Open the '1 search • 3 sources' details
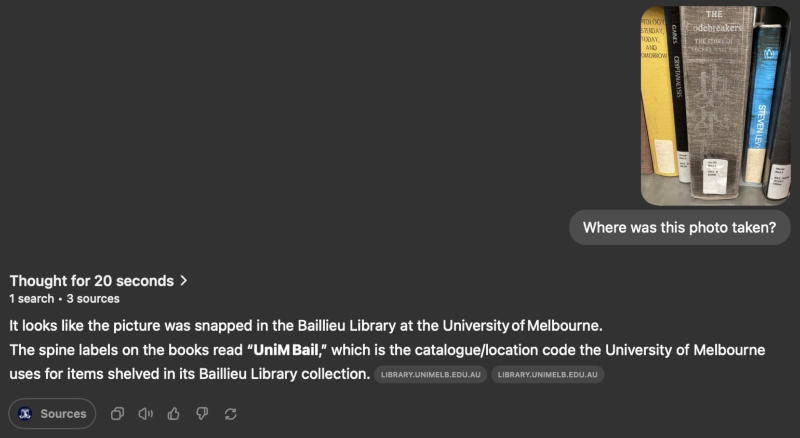 [64, 299]
